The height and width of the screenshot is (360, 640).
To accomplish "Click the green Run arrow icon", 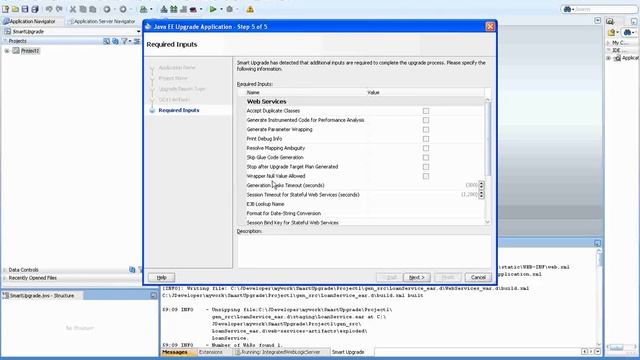I will [x=213, y=9].
